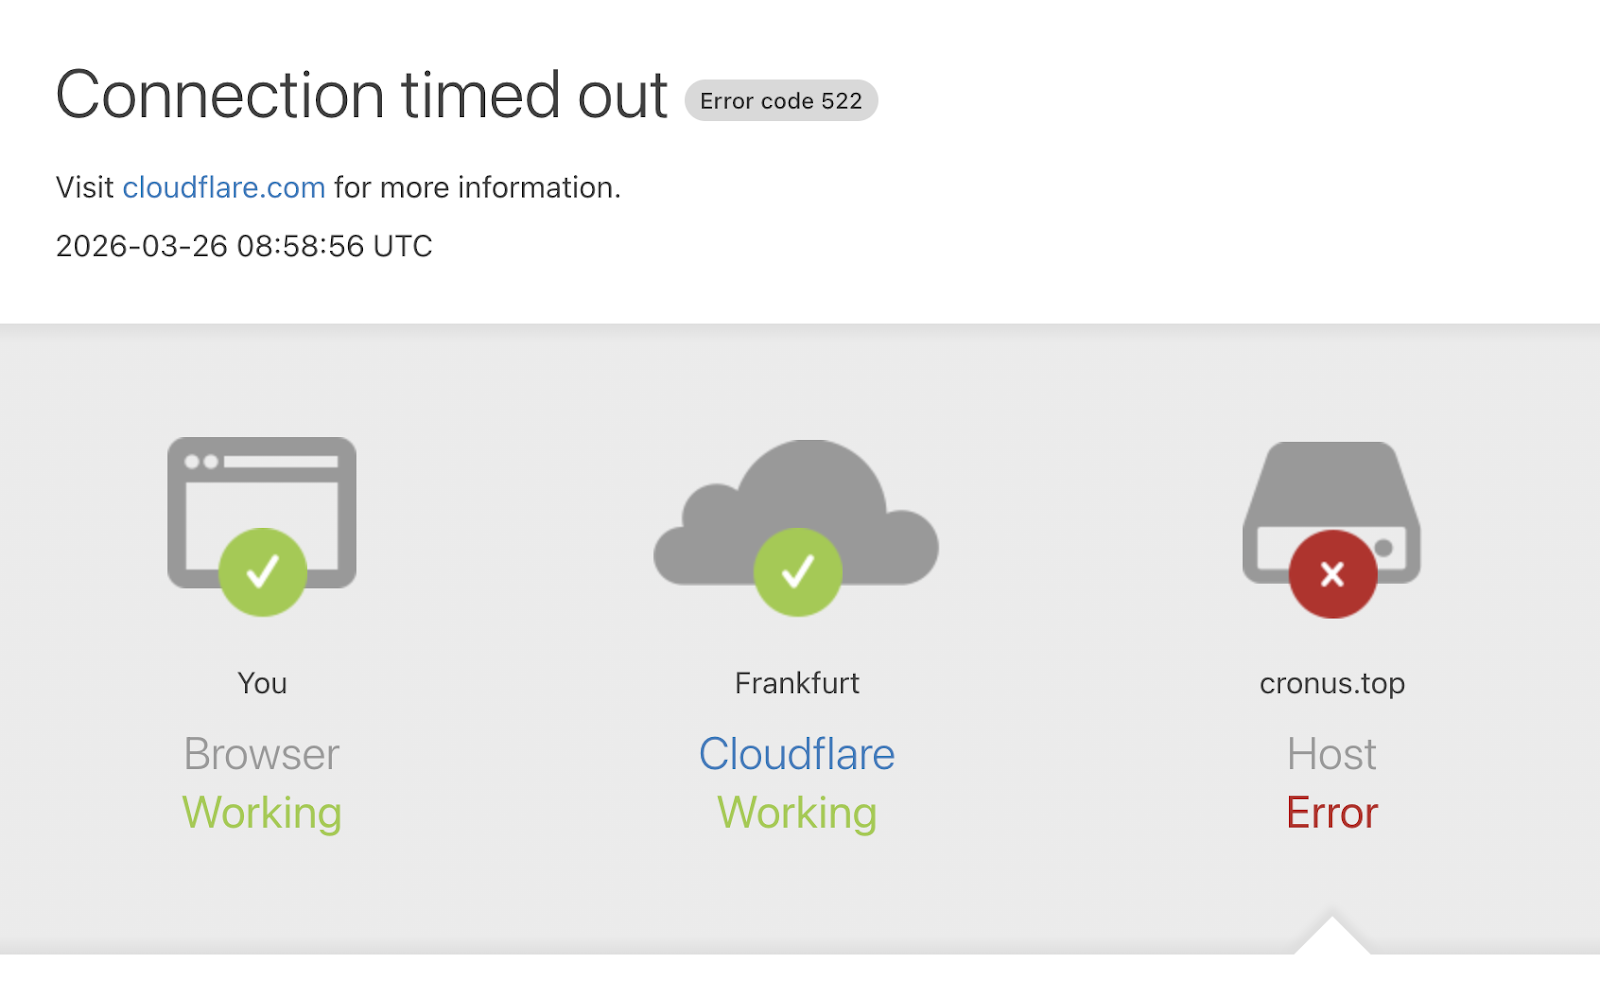Click the gray Host label
1600x999 pixels.
pyautogui.click(x=1332, y=754)
